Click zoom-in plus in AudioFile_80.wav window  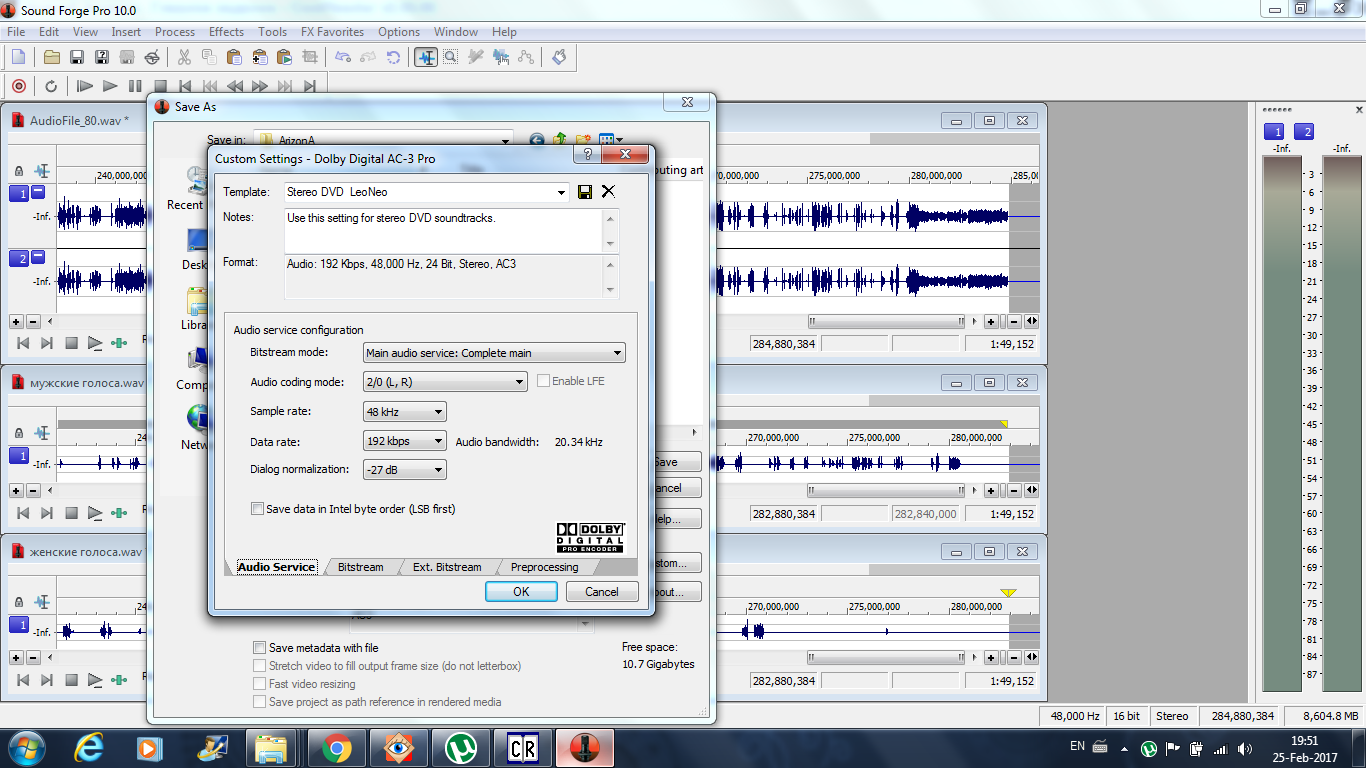[991, 321]
